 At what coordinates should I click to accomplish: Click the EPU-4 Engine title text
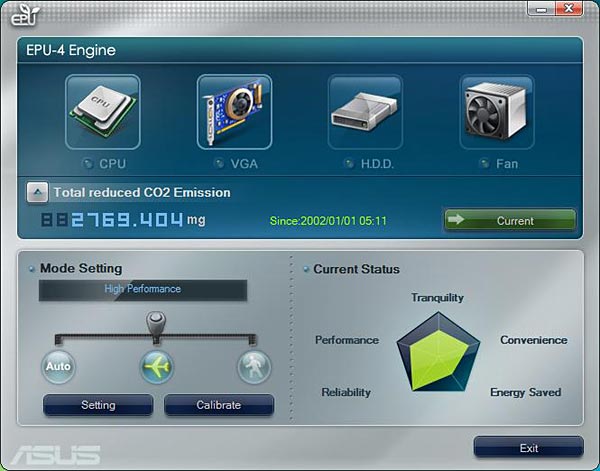71,50
